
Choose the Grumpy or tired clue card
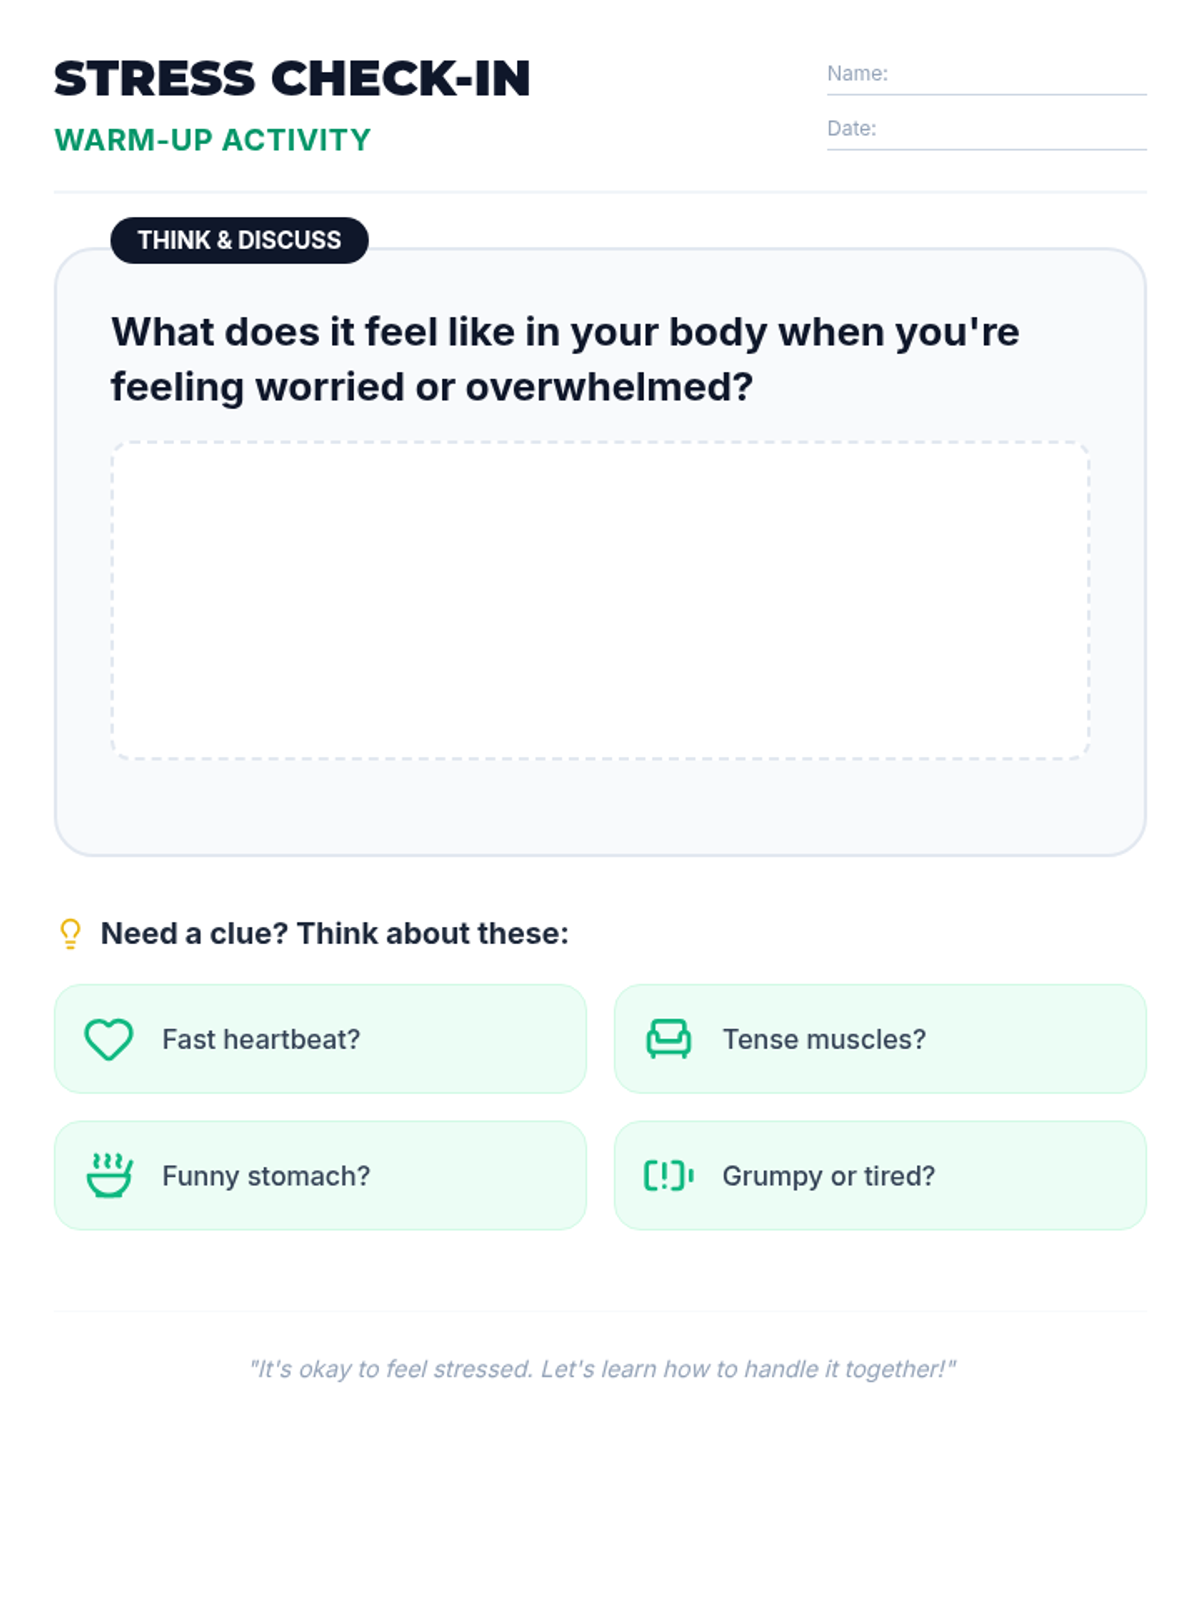tap(880, 1175)
